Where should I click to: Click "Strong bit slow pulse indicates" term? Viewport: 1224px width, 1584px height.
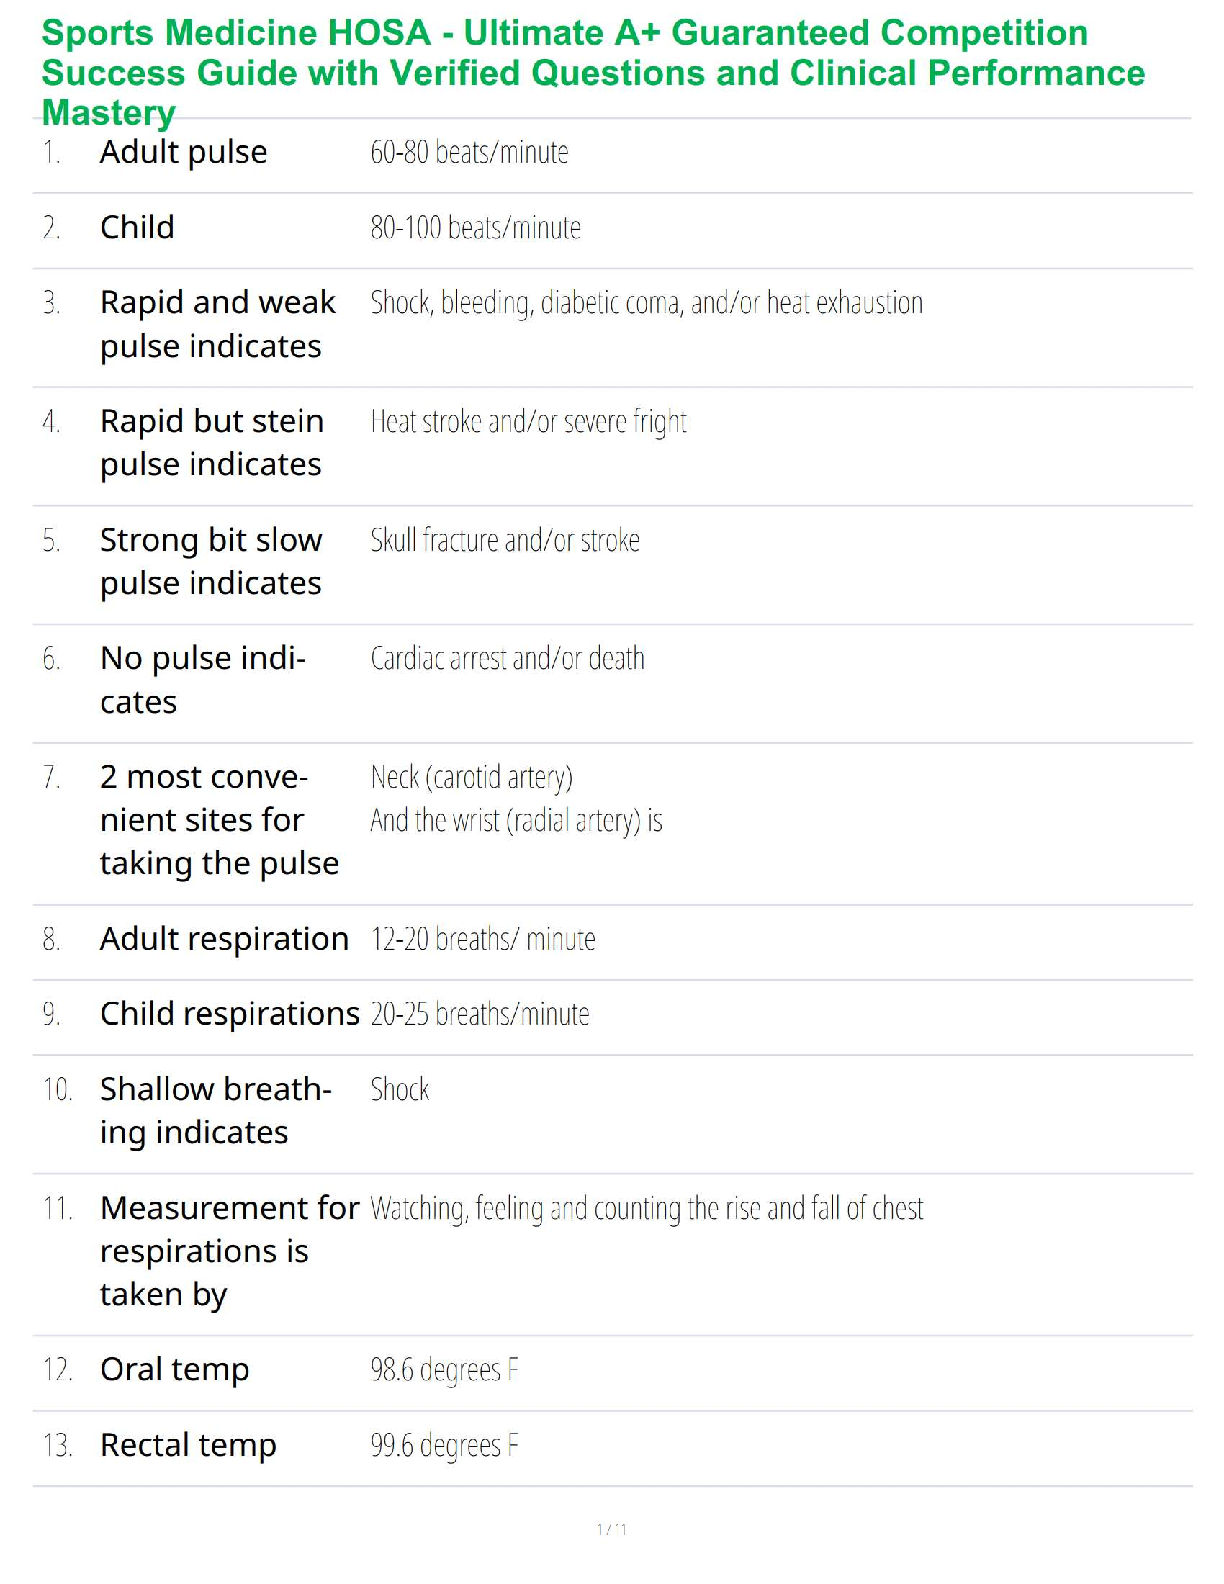pyautogui.click(x=211, y=561)
